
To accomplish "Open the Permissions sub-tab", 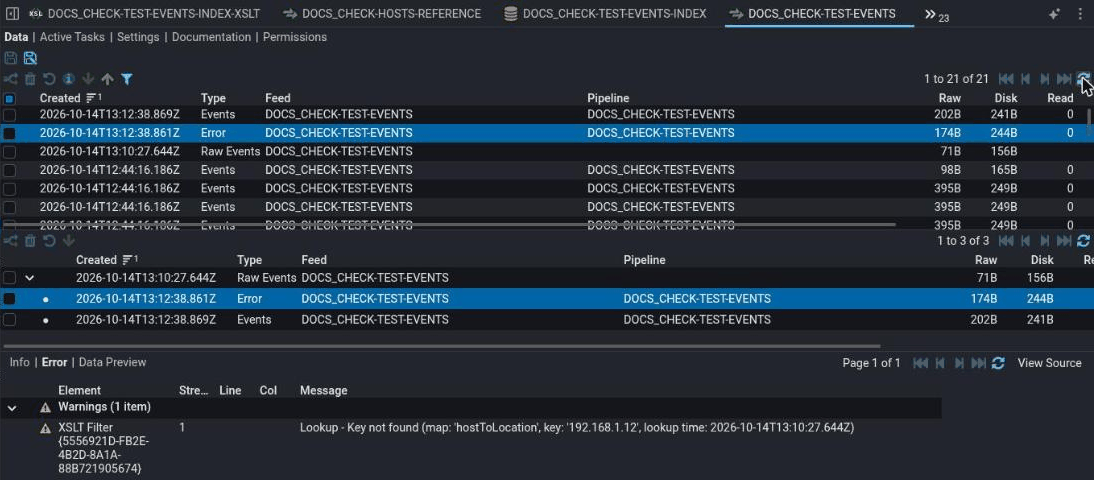I will [294, 37].
